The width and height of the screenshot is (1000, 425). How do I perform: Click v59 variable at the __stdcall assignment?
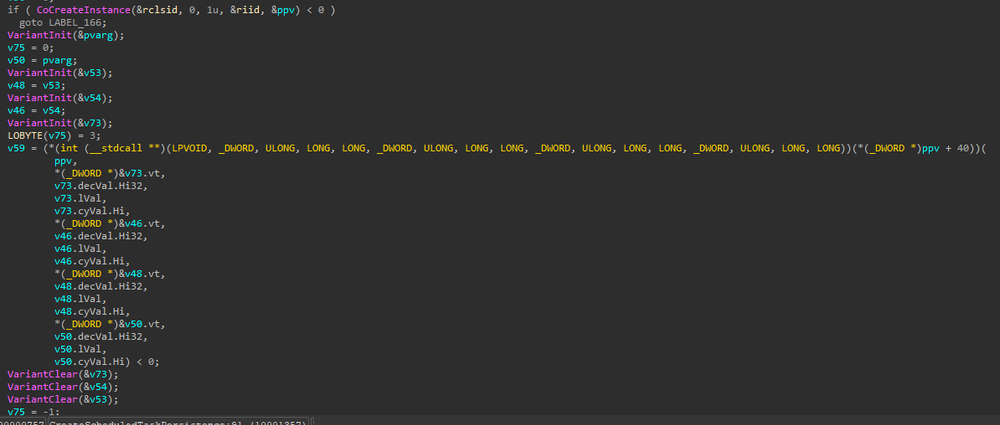tap(16, 148)
